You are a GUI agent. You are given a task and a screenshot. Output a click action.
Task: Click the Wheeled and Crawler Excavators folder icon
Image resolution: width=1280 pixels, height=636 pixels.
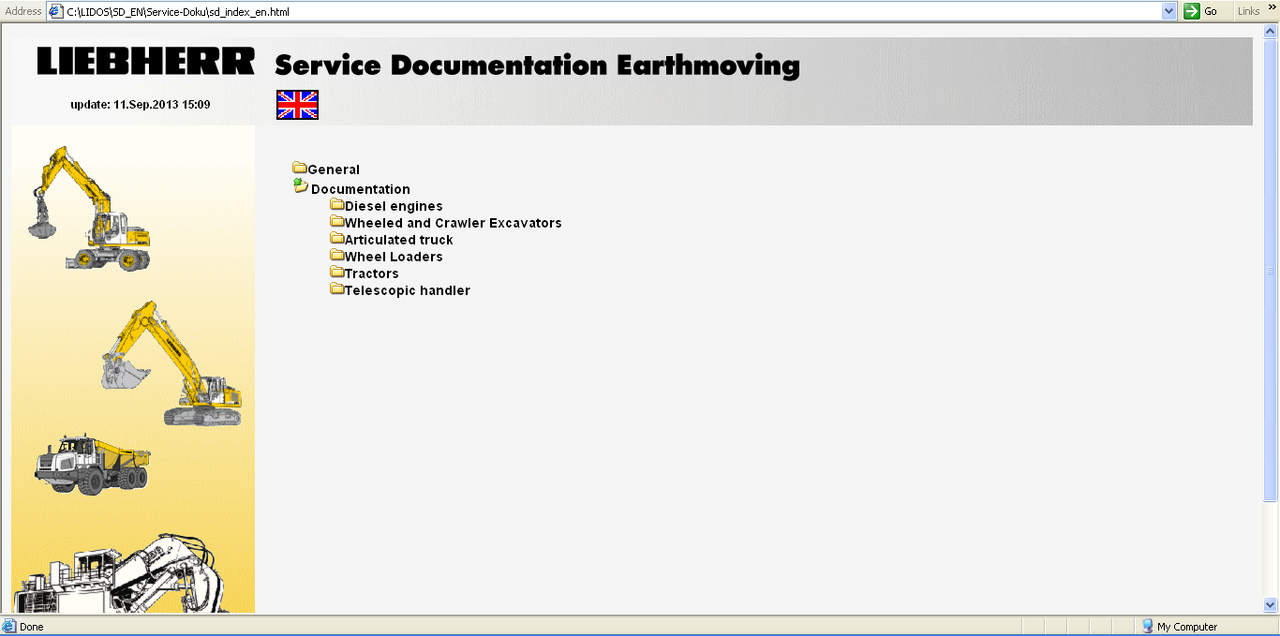[x=337, y=222]
